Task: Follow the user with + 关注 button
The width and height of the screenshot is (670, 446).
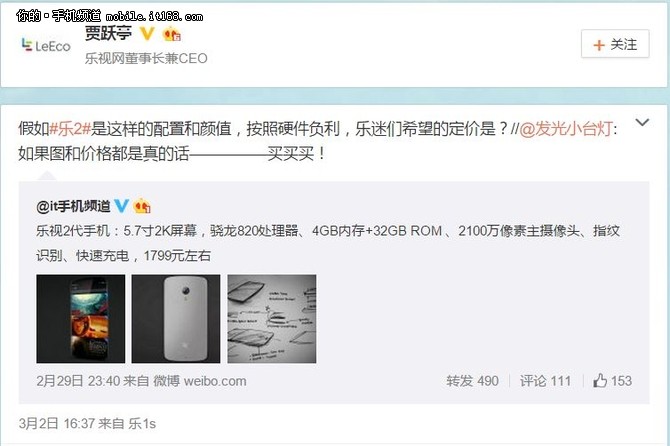Action: [615, 44]
